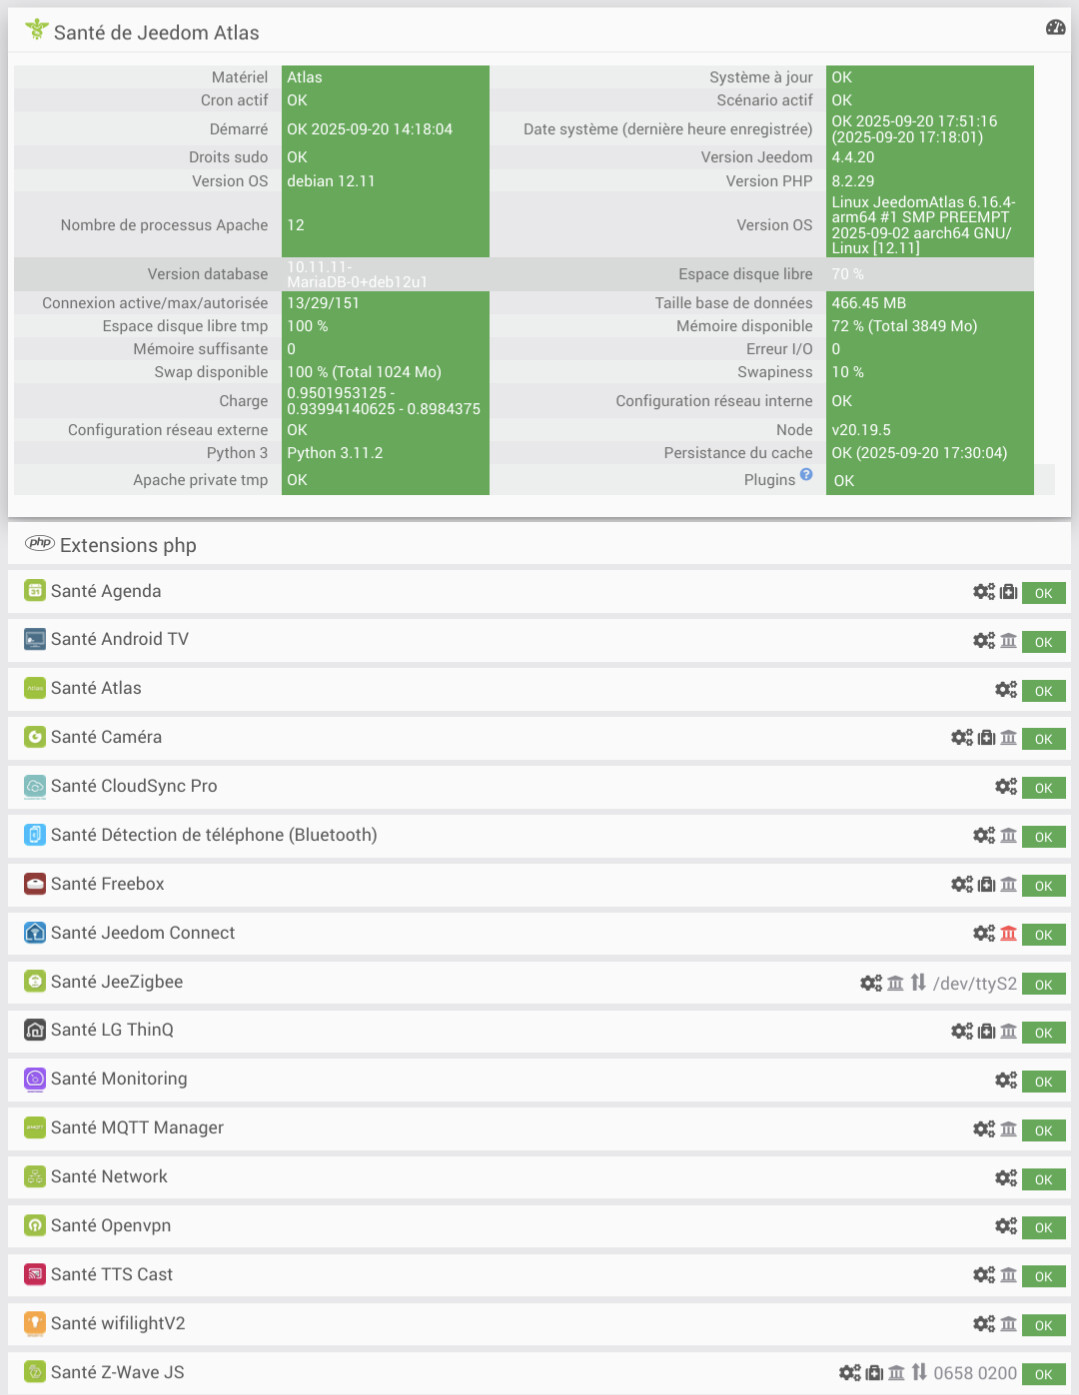Click the medkit icon on LG ThinQ row
This screenshot has height=1395, width=1079.
[986, 1031]
